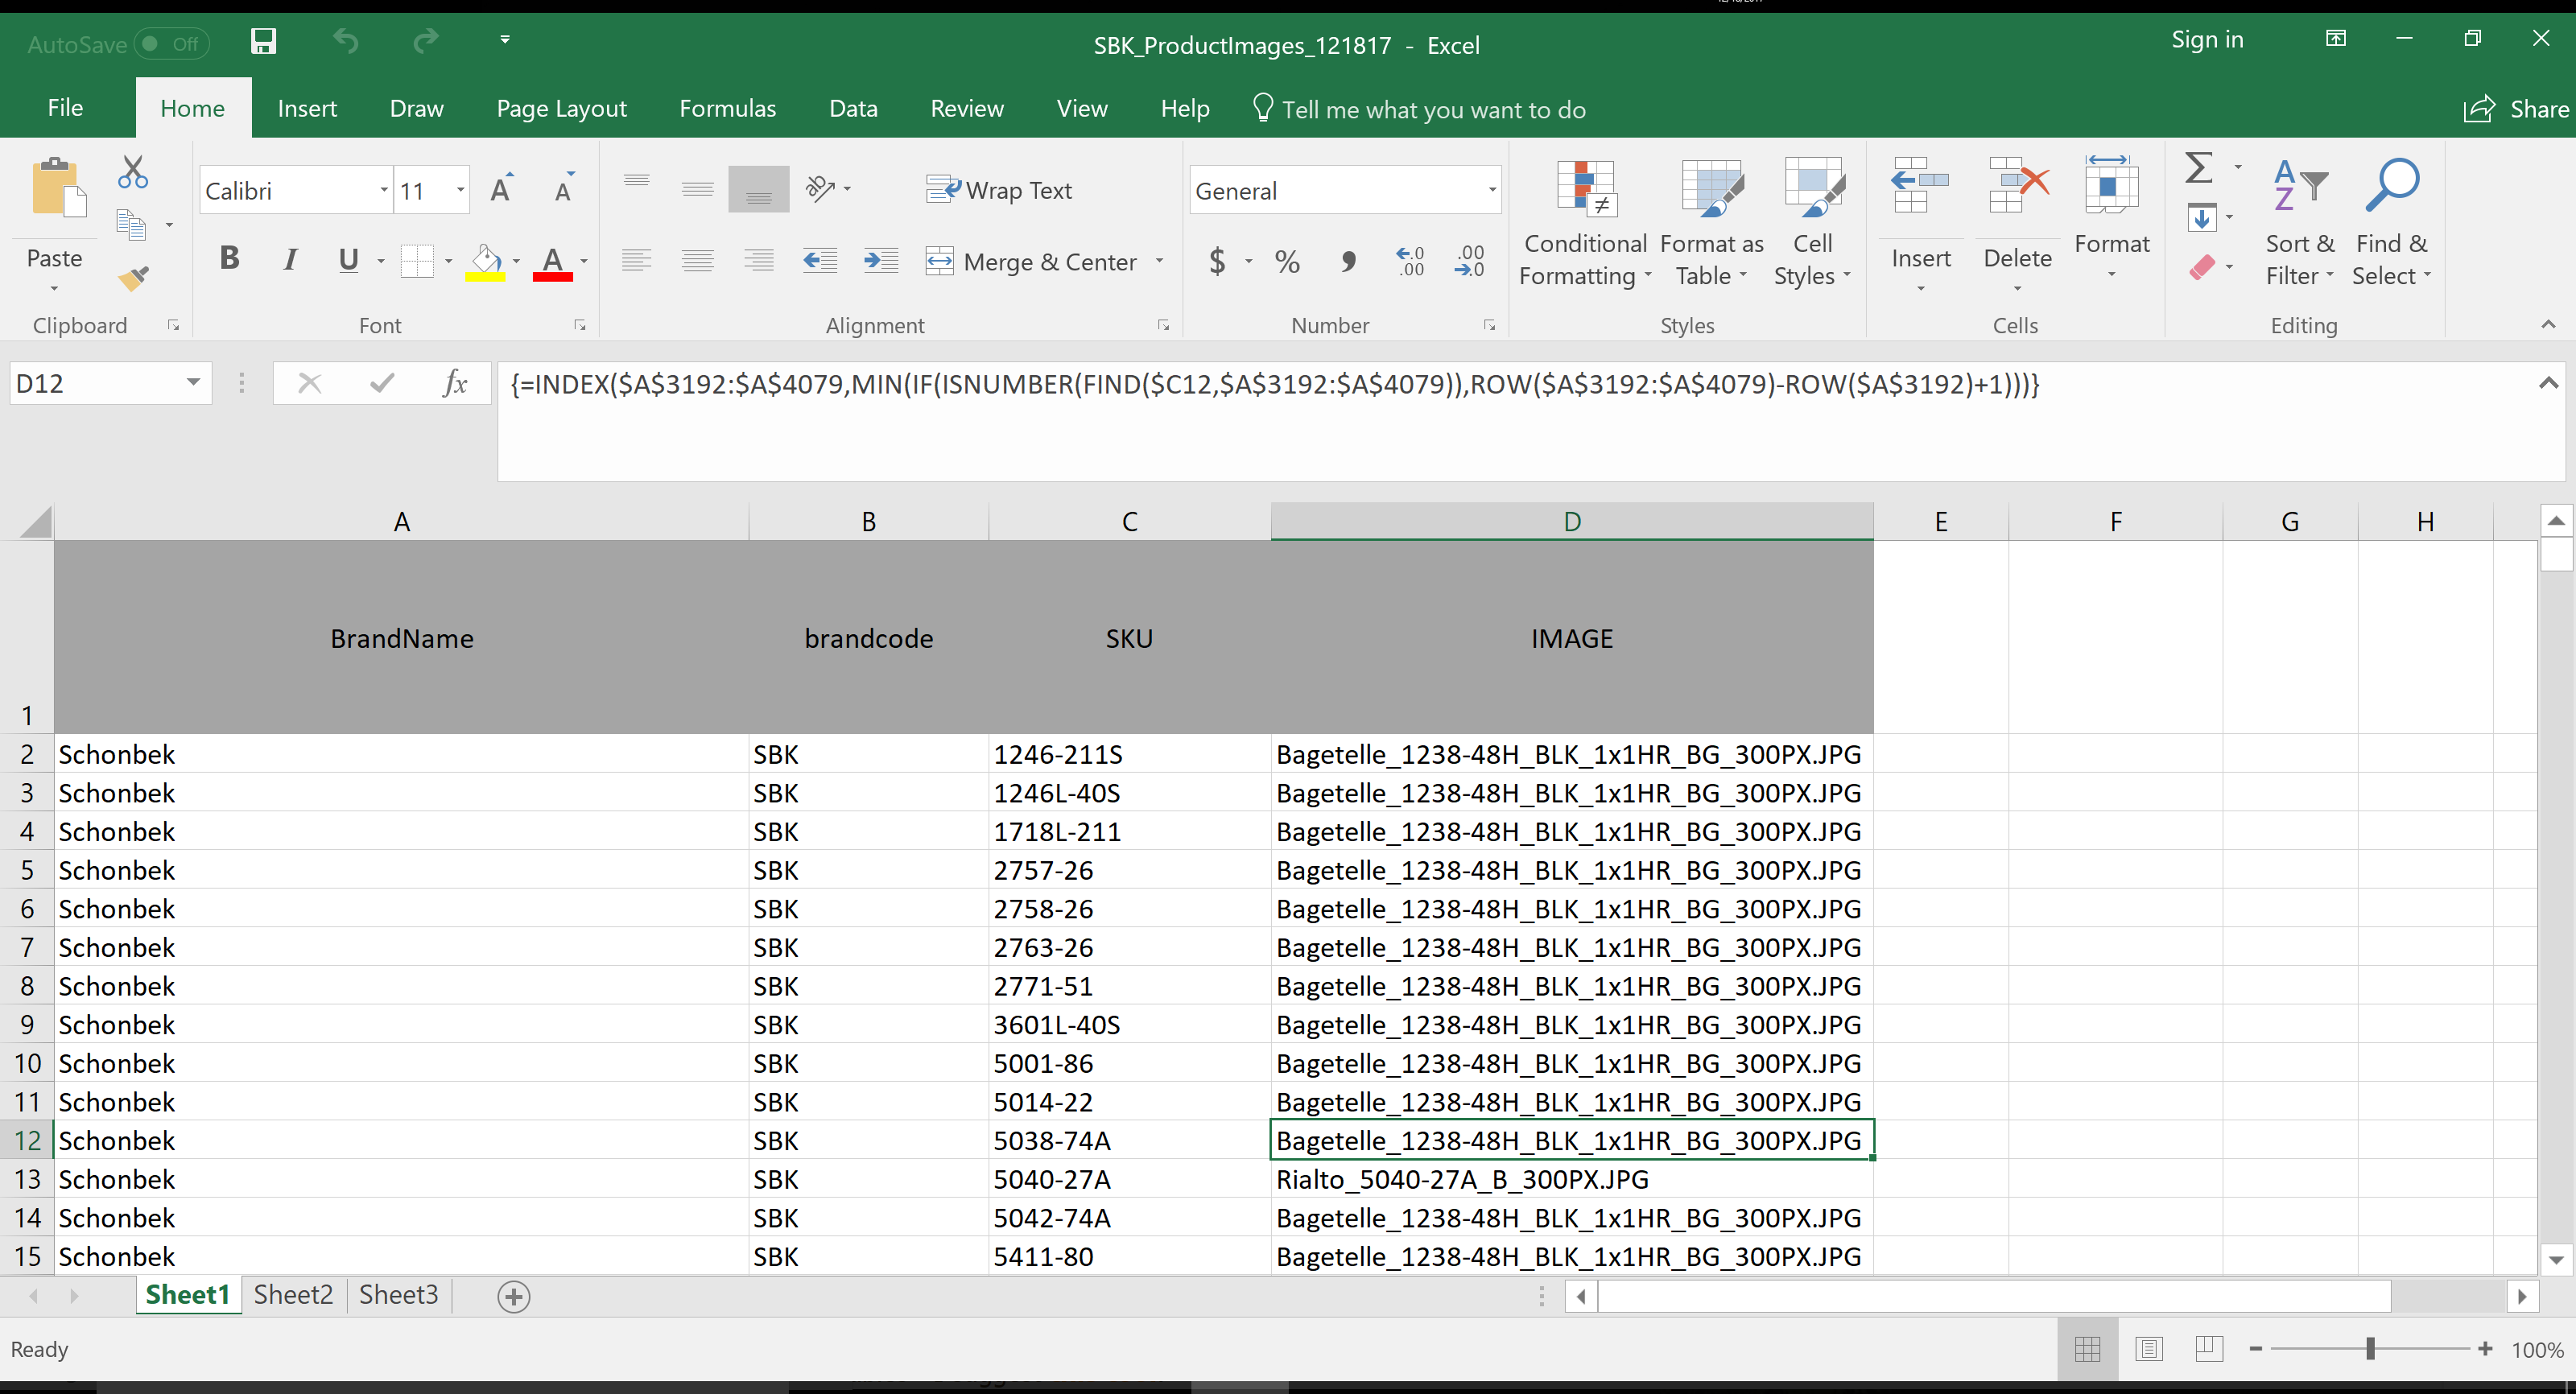Viewport: 2576px width, 1394px height.
Task: Switch to Page Layout view in status bar
Action: coord(2149,1349)
